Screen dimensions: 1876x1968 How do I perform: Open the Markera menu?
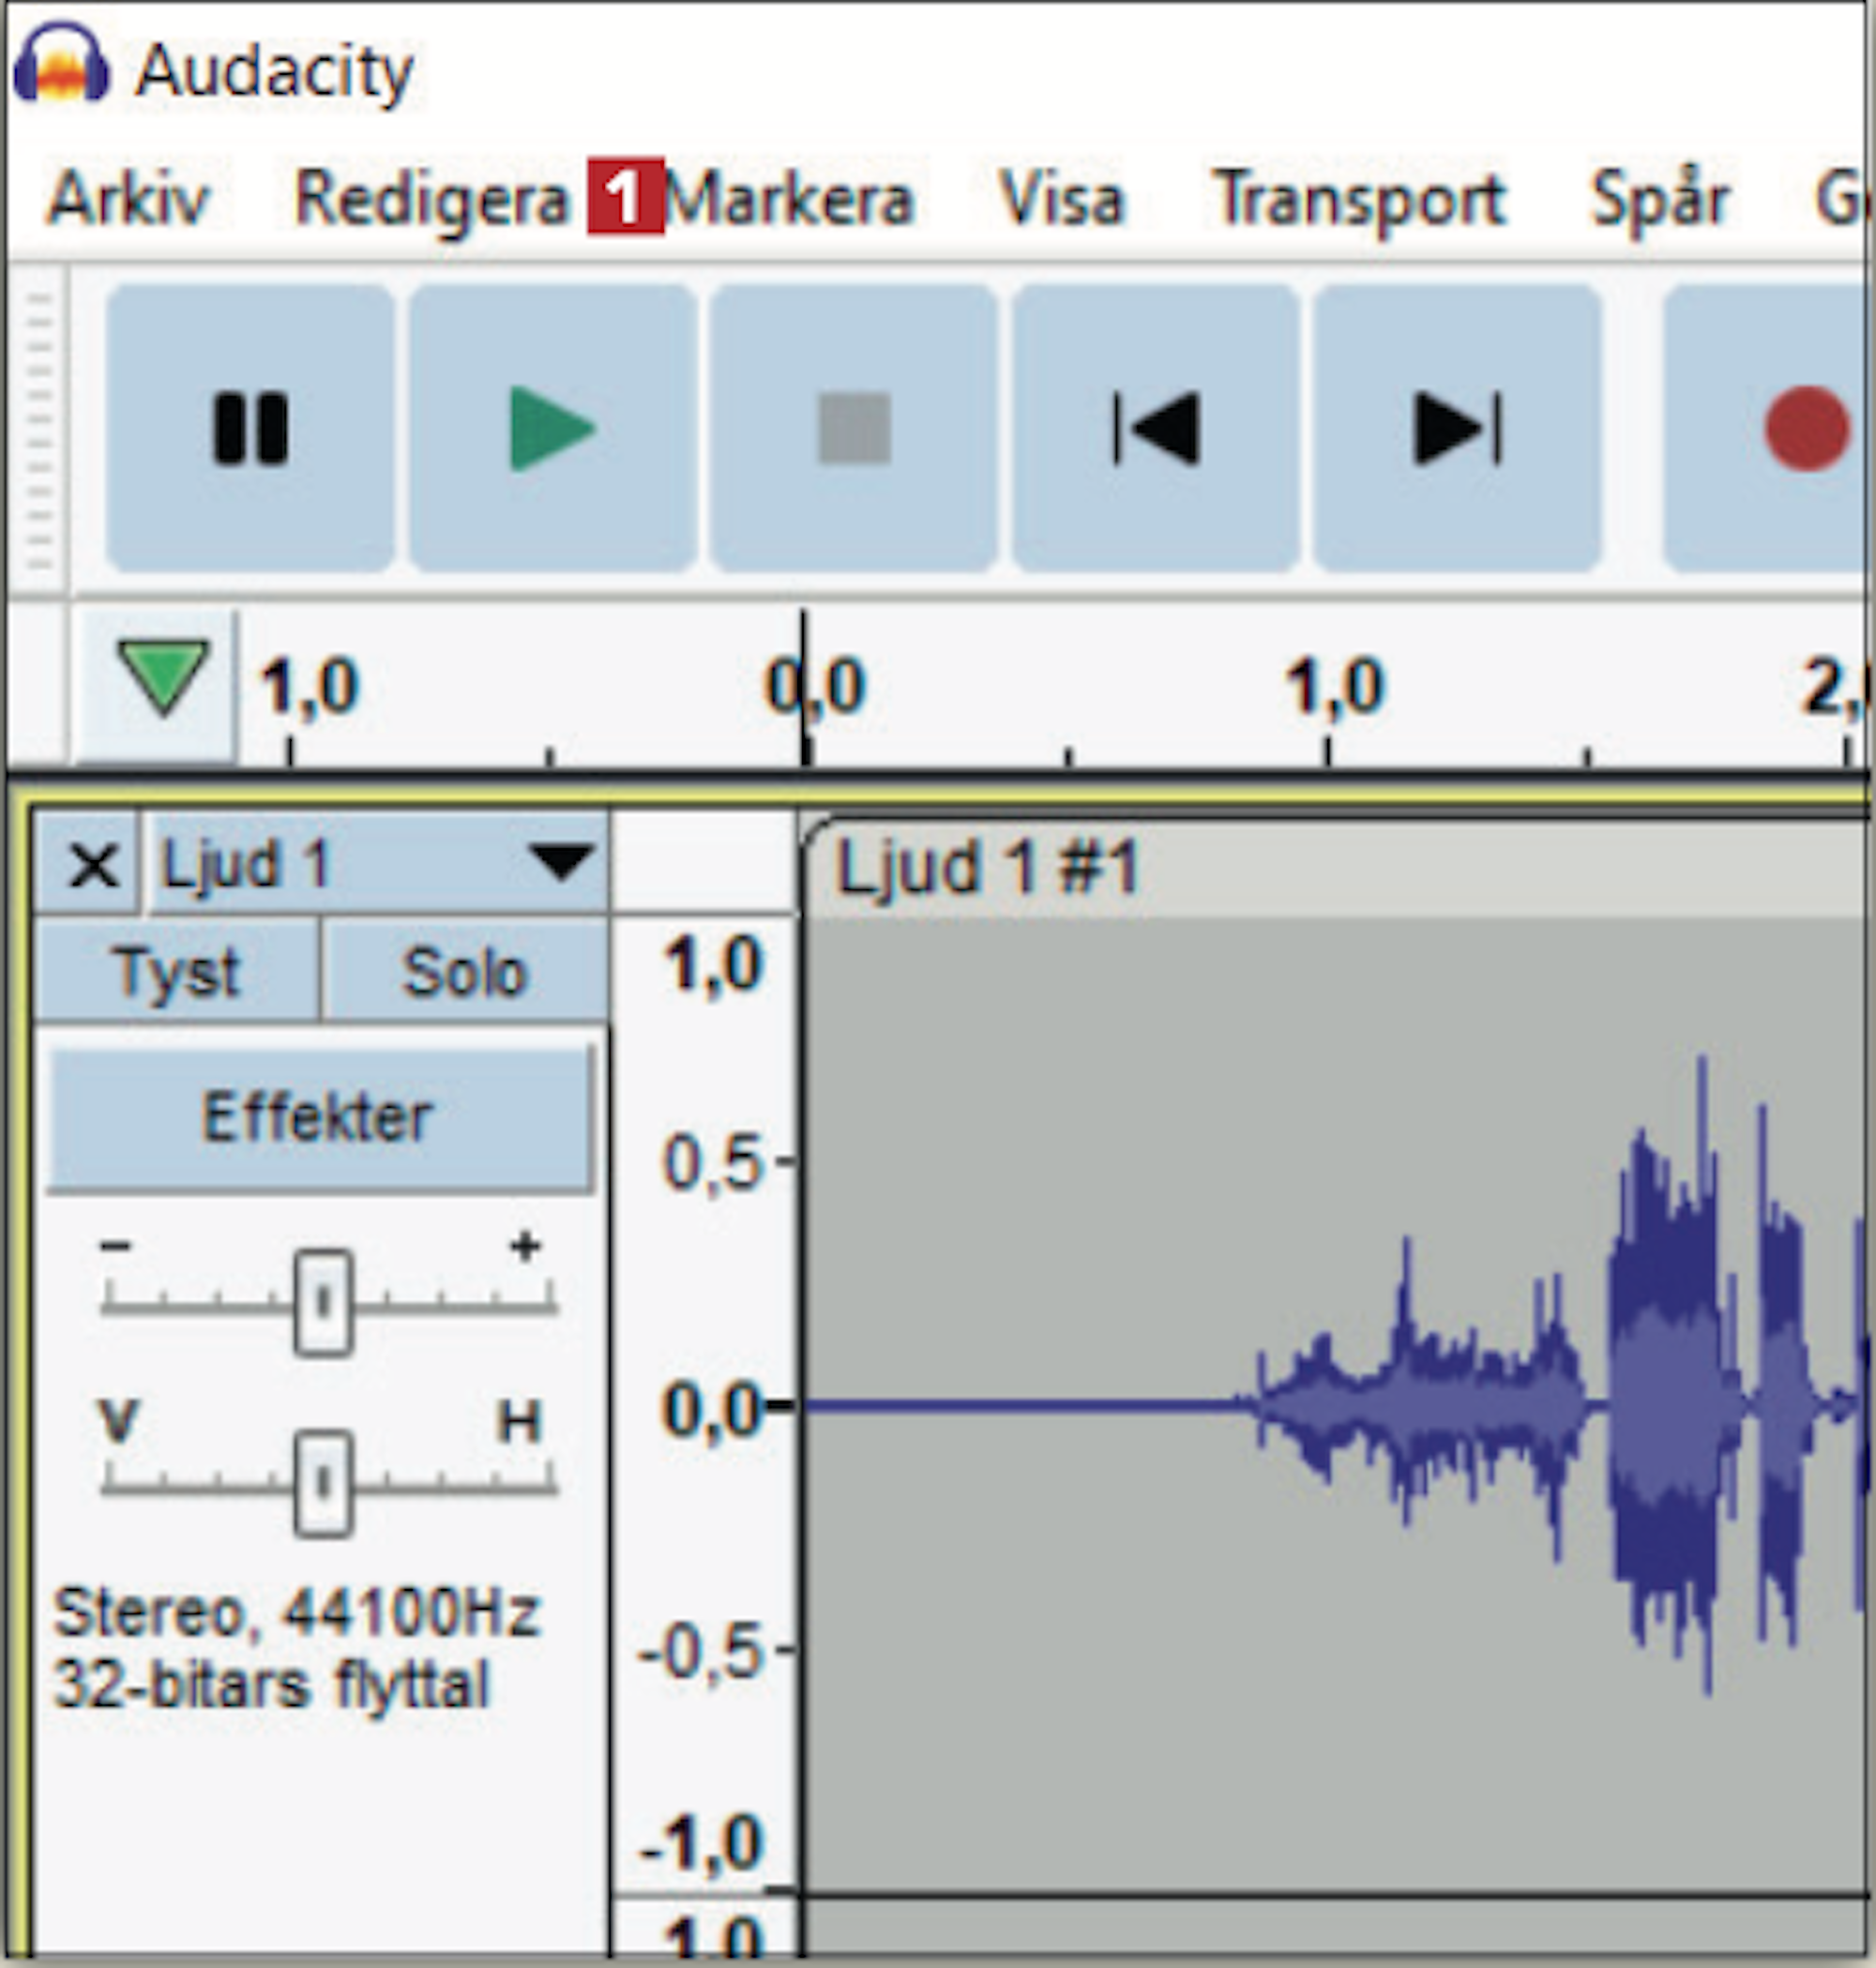point(790,198)
